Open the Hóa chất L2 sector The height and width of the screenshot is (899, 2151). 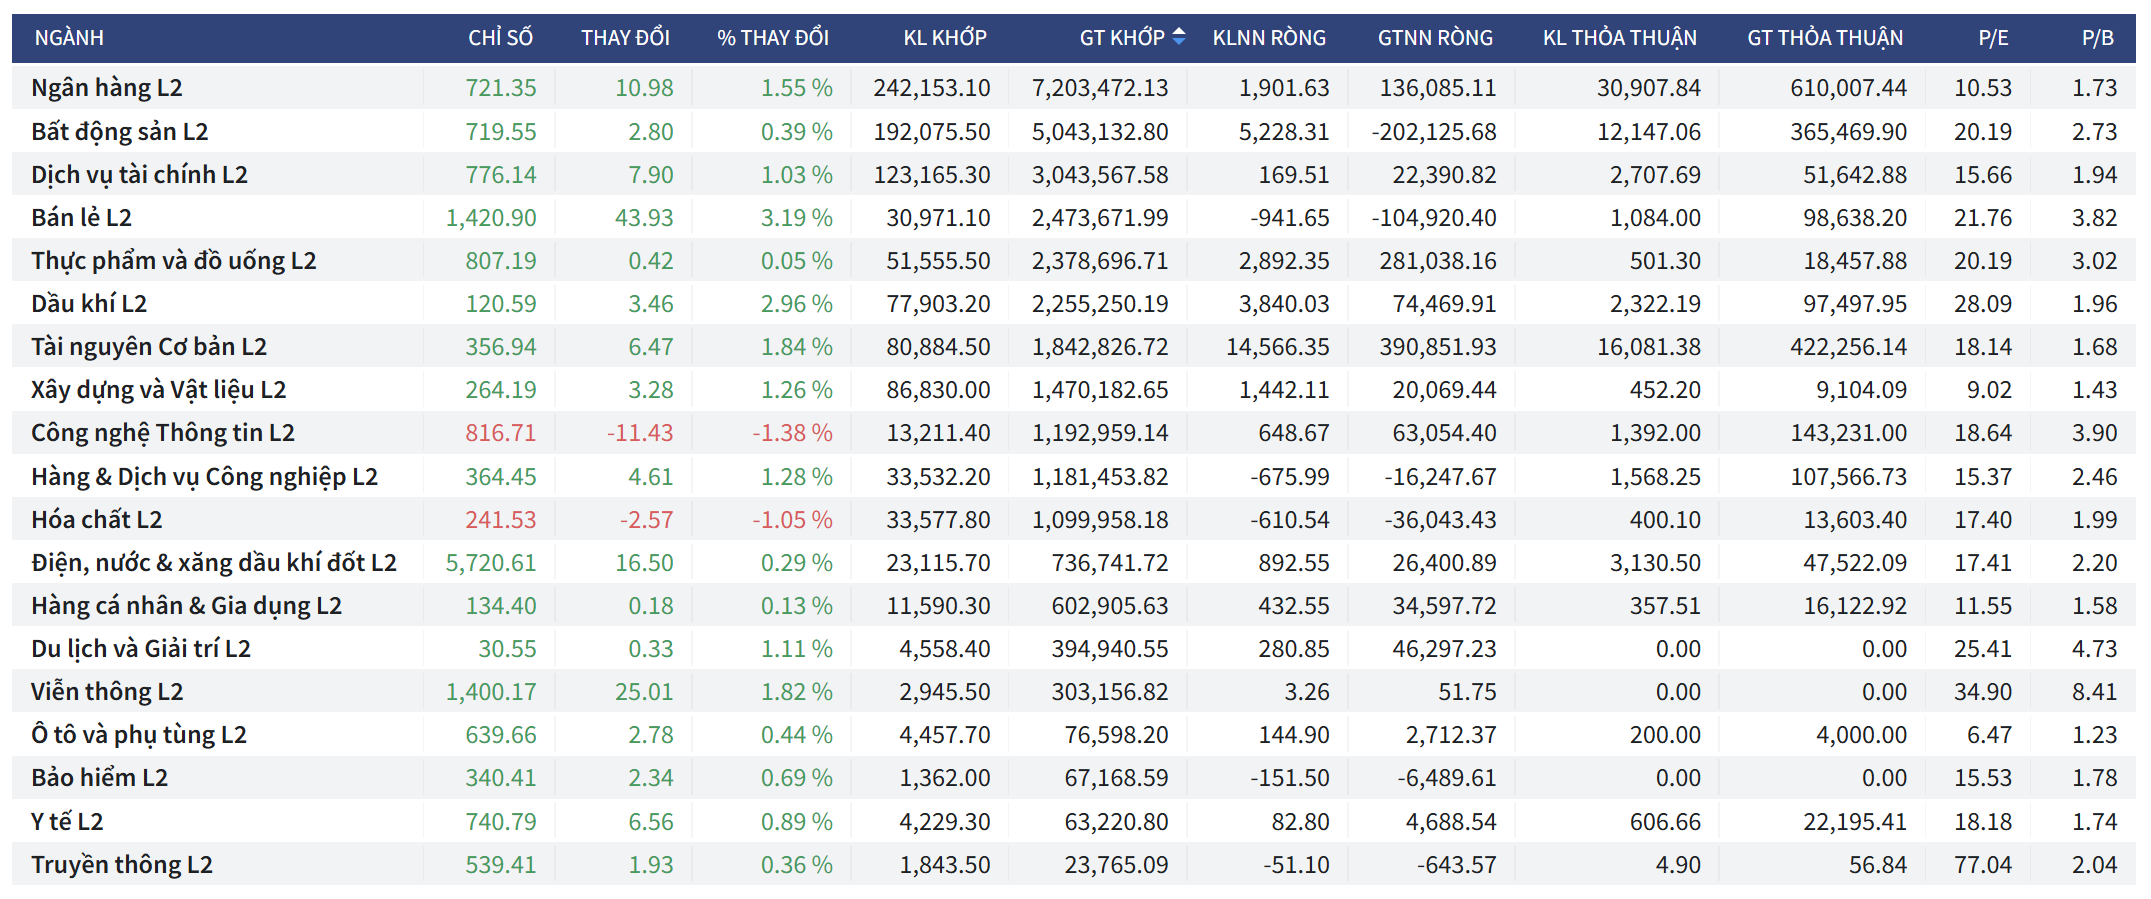96,520
